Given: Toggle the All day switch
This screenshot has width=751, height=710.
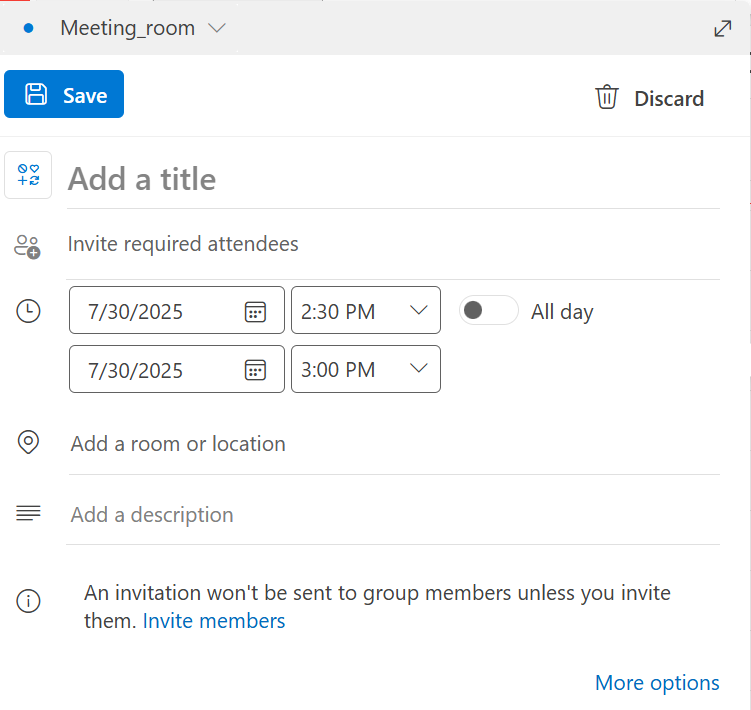Looking at the screenshot, I should (488, 310).
